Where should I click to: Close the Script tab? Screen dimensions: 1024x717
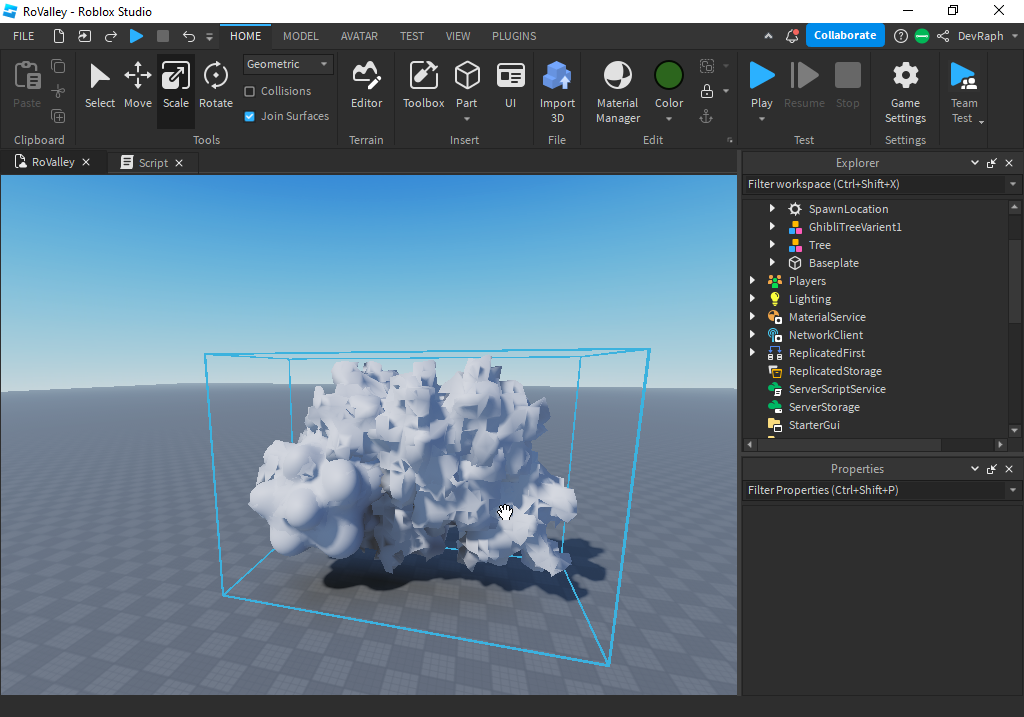click(179, 163)
